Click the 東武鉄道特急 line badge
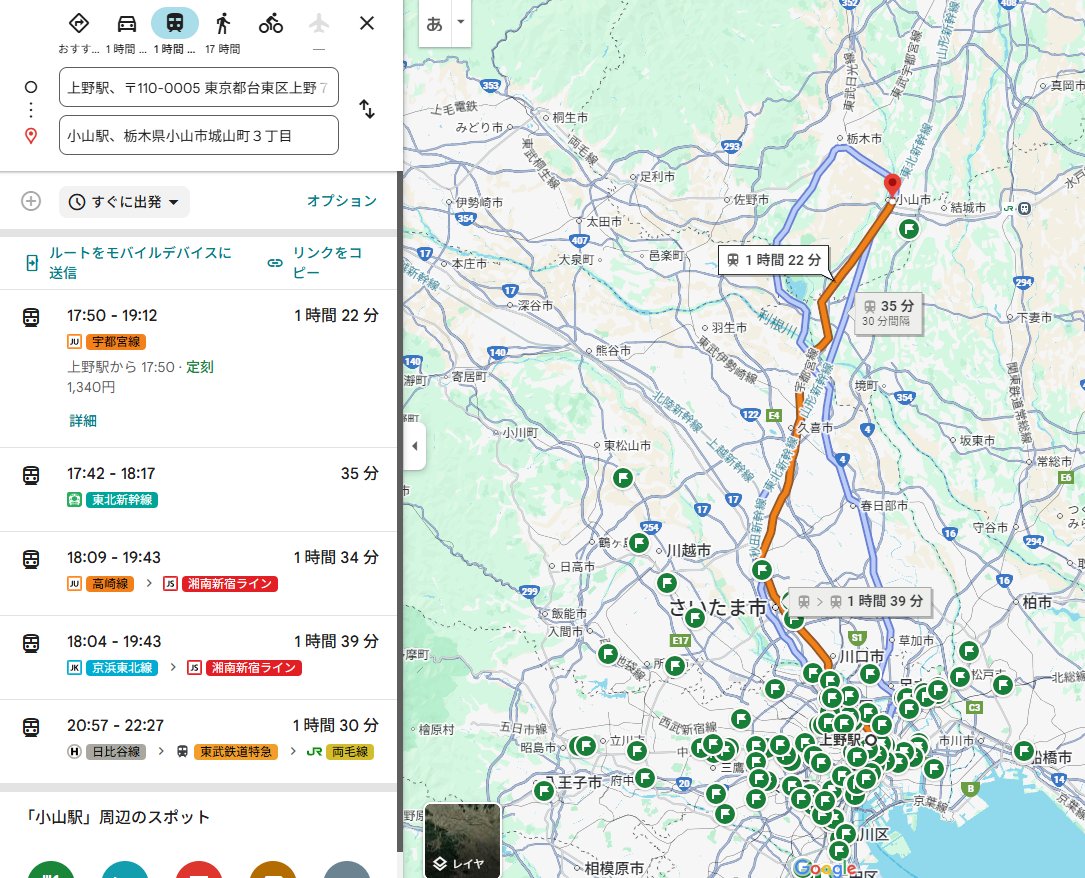This screenshot has width=1085, height=878. [x=236, y=751]
